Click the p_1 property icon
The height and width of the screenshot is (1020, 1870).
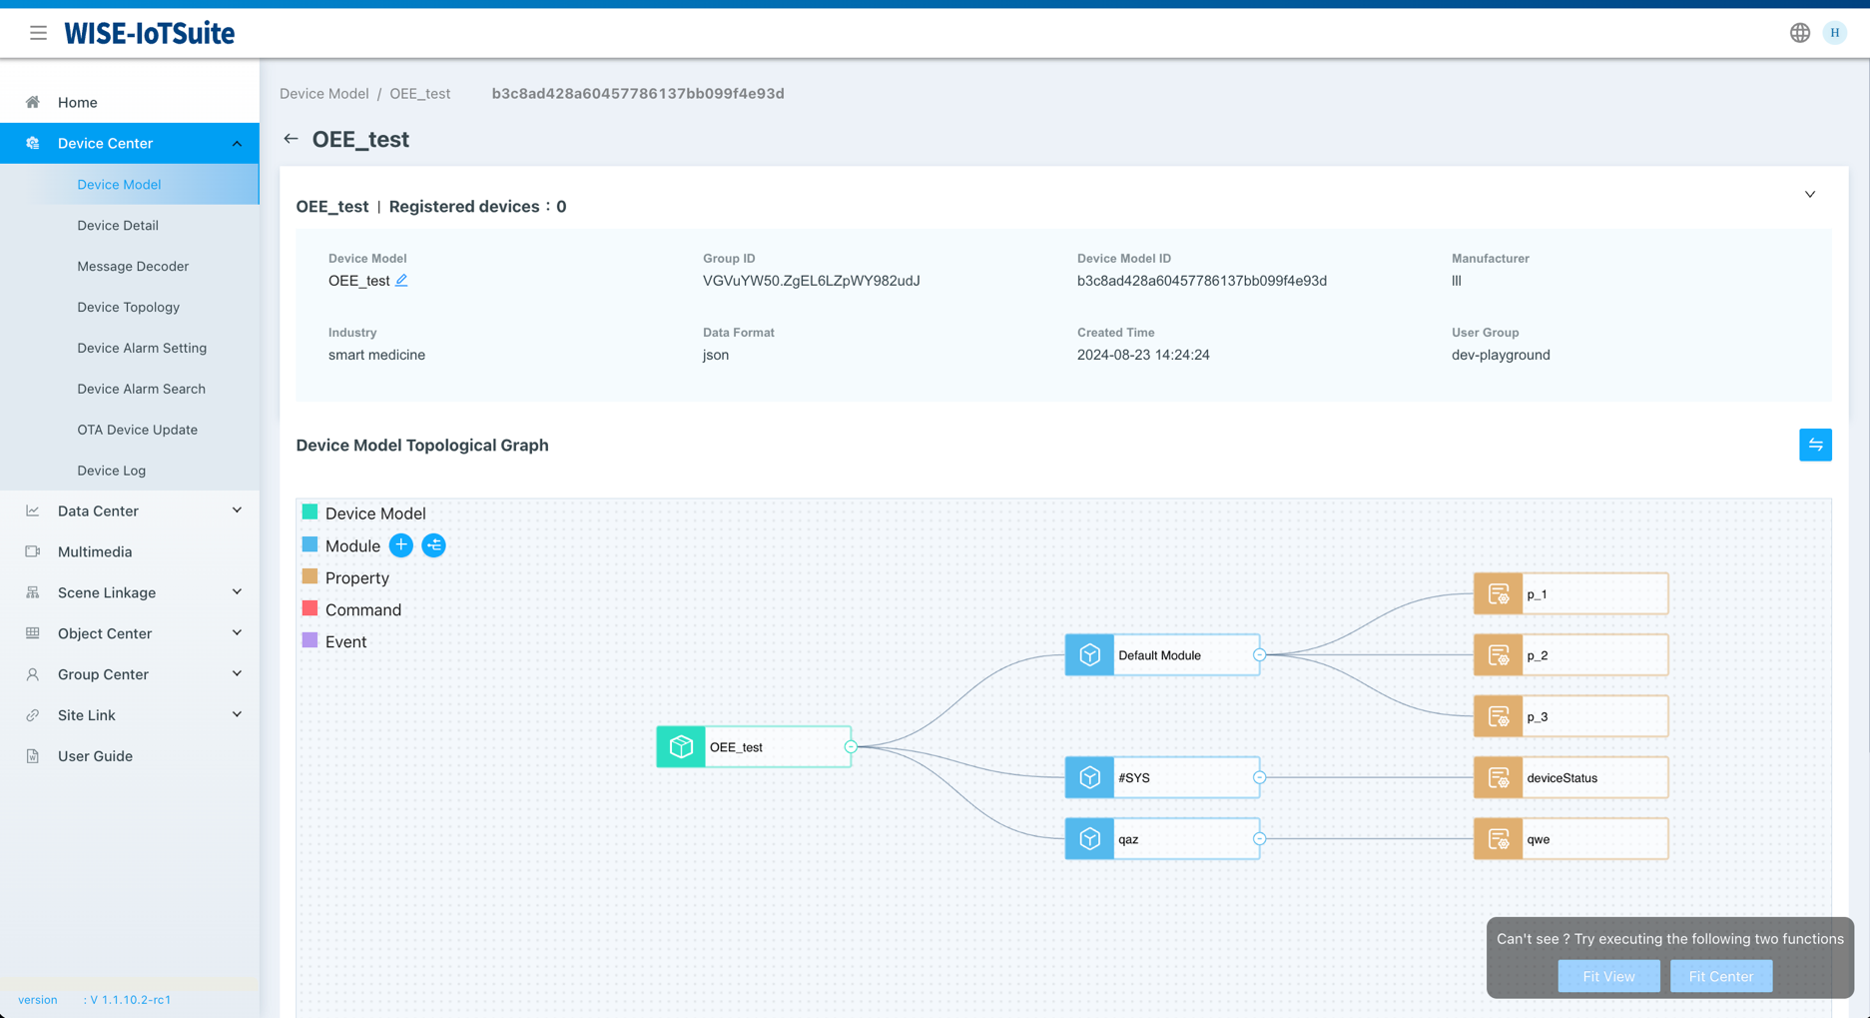1498,594
